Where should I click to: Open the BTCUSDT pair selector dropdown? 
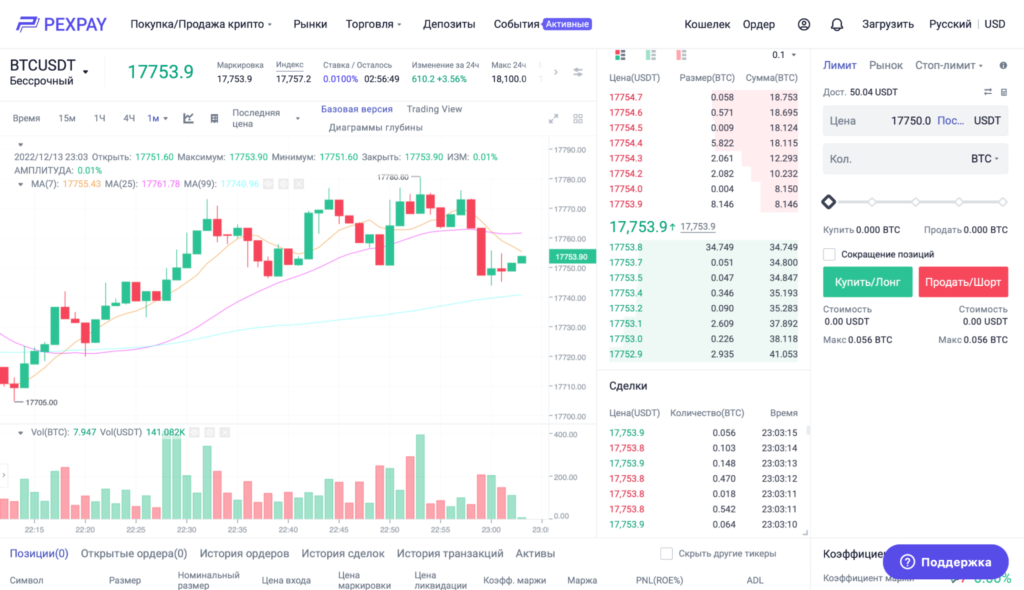(85, 72)
